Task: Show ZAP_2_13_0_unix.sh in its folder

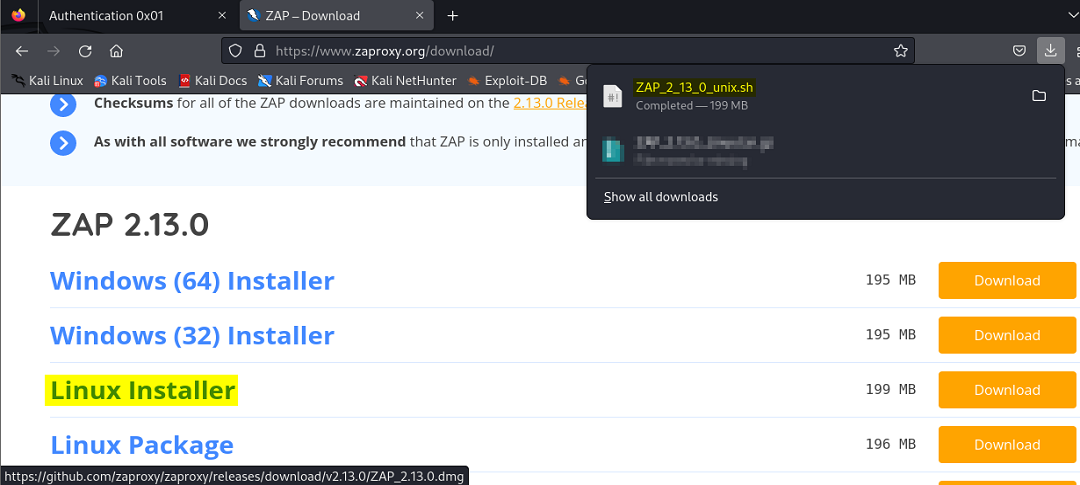Action: tap(1039, 96)
